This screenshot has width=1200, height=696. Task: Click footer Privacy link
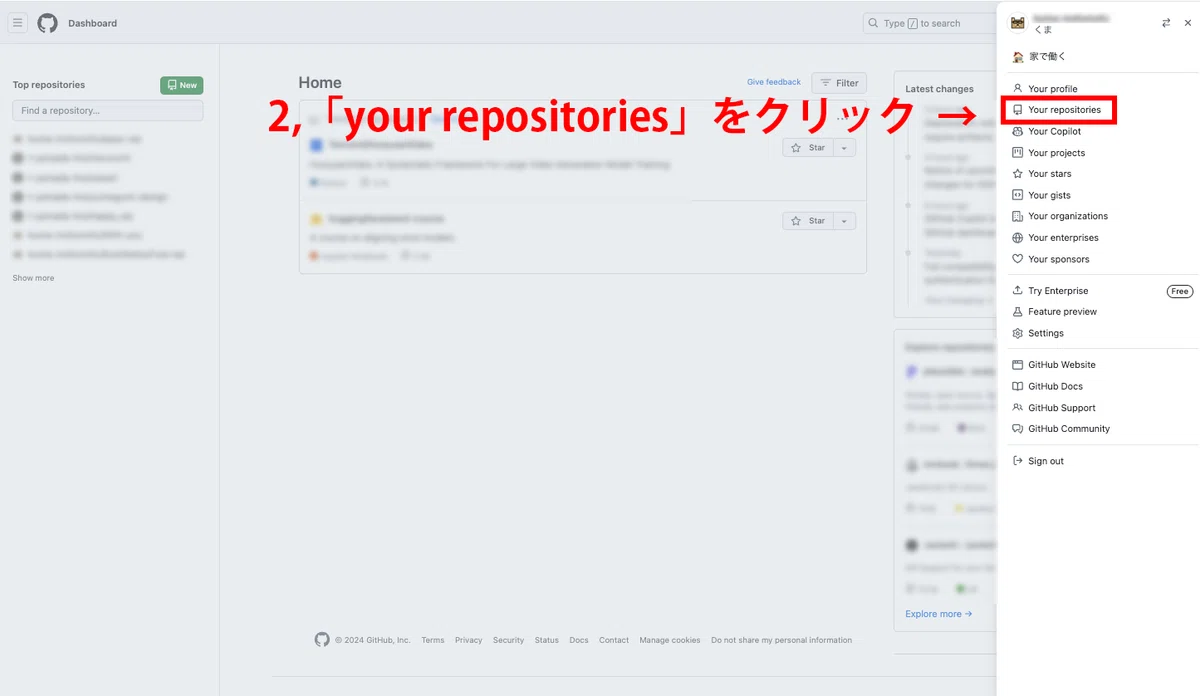468,640
